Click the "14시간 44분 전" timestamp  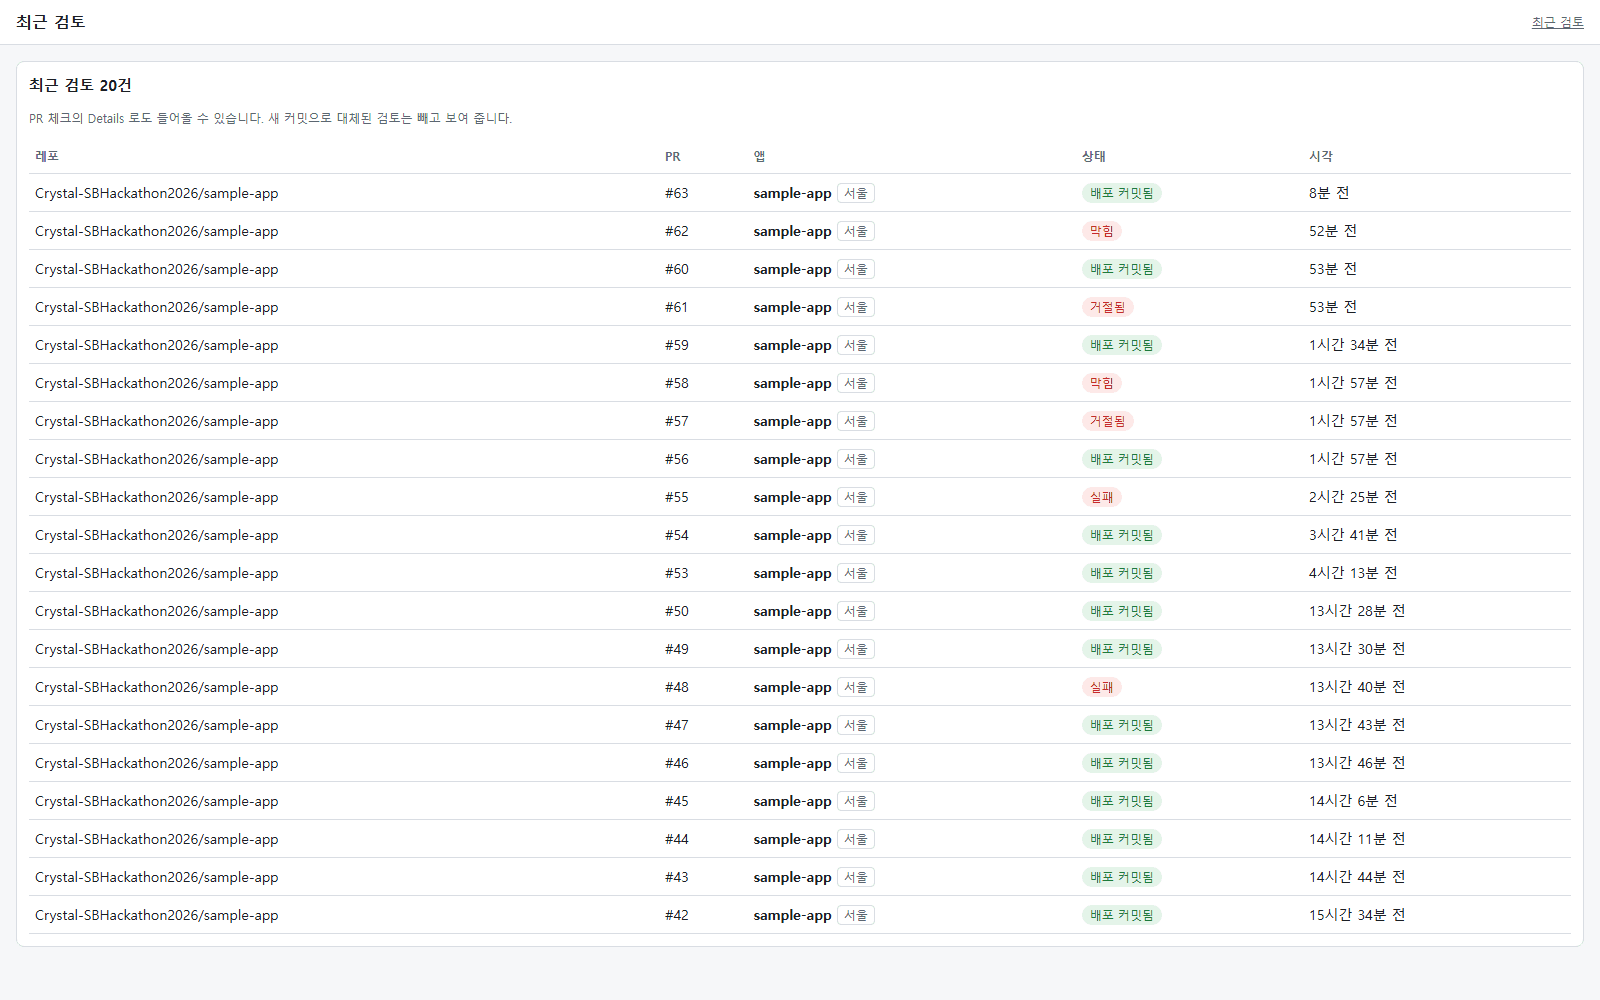point(1357,877)
